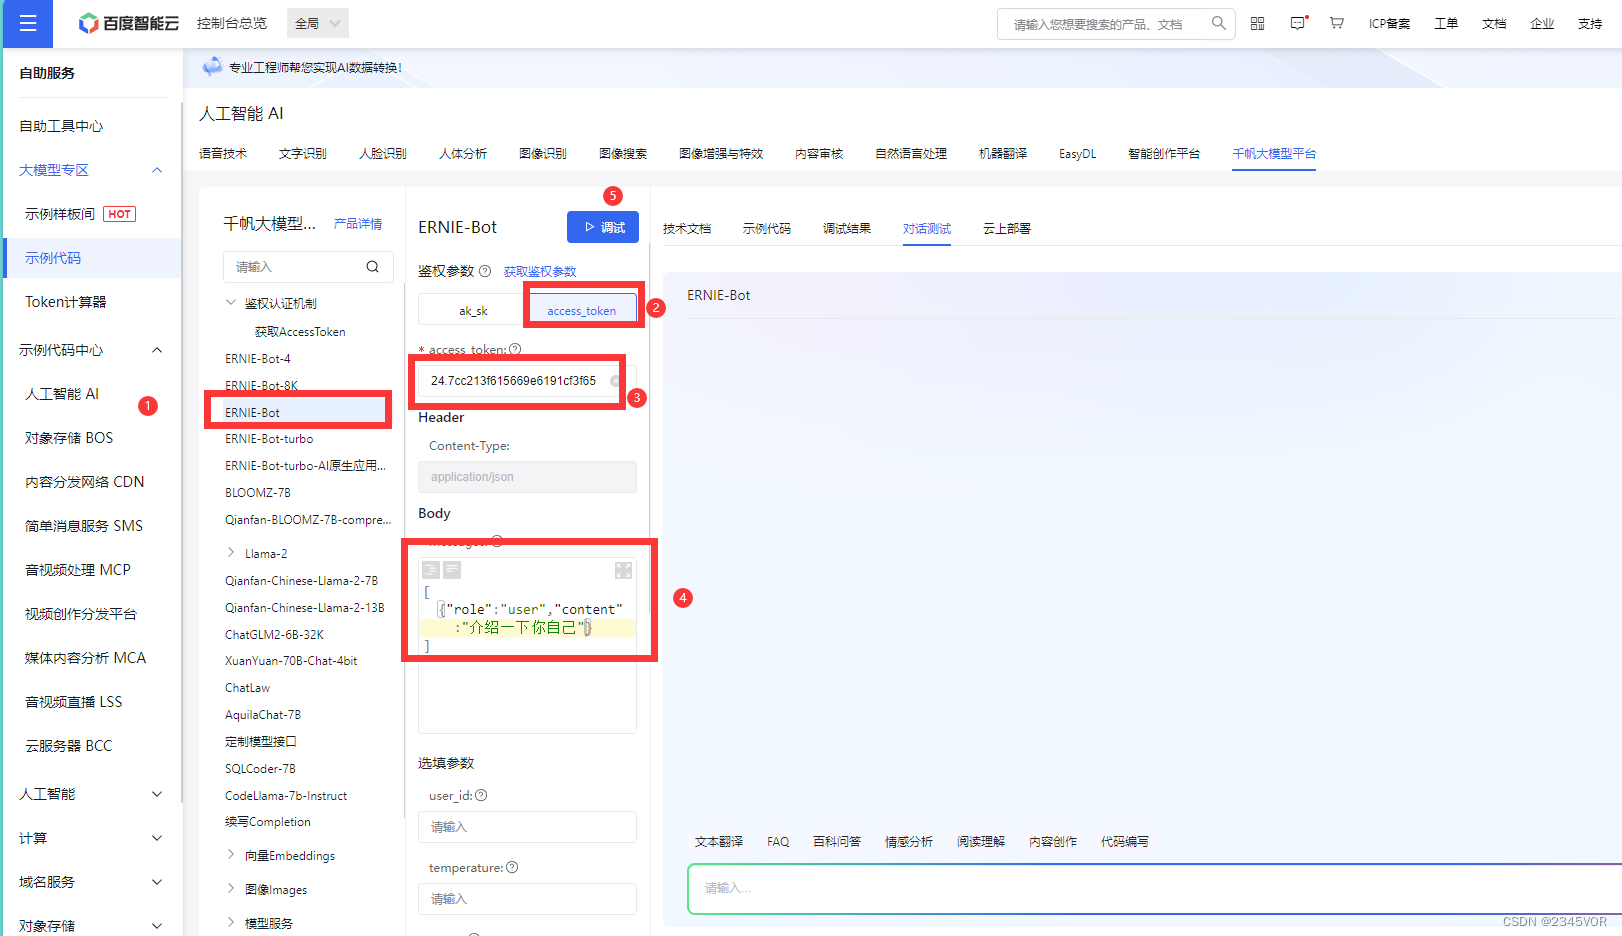Image resolution: width=1622 pixels, height=936 pixels.
Task: Expand the 对象存储 sidebar section
Action: pyautogui.click(x=157, y=926)
